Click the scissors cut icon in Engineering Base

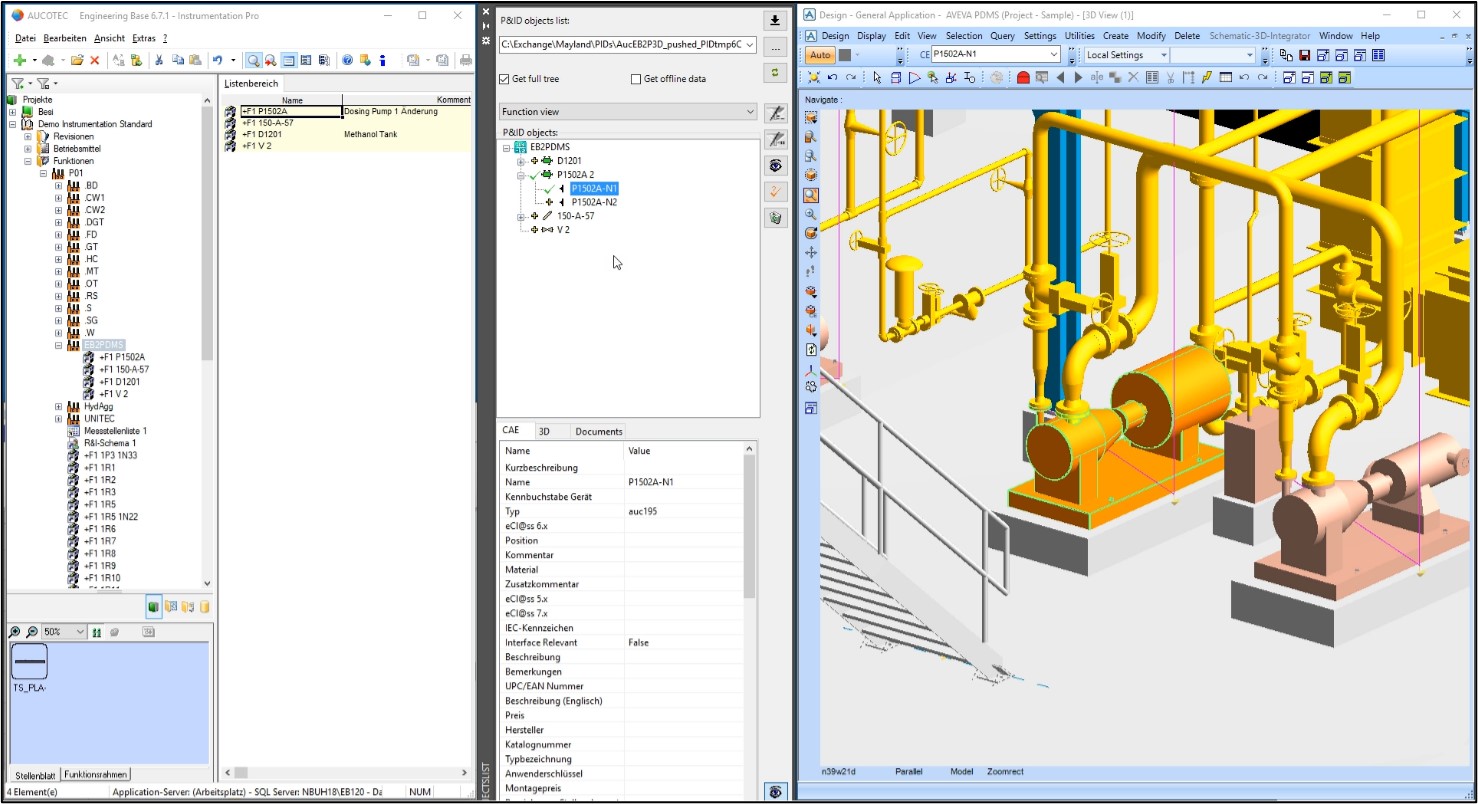158,60
